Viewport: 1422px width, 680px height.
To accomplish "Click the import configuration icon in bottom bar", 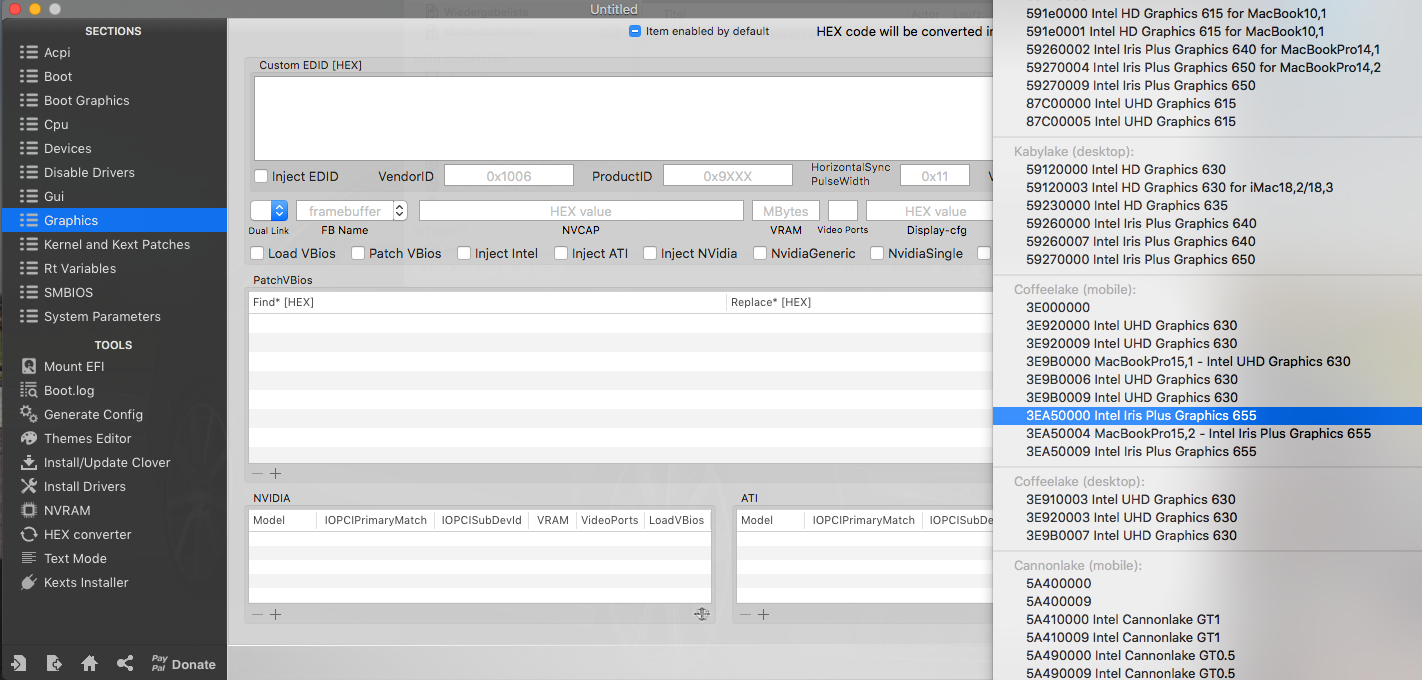I will pos(19,663).
